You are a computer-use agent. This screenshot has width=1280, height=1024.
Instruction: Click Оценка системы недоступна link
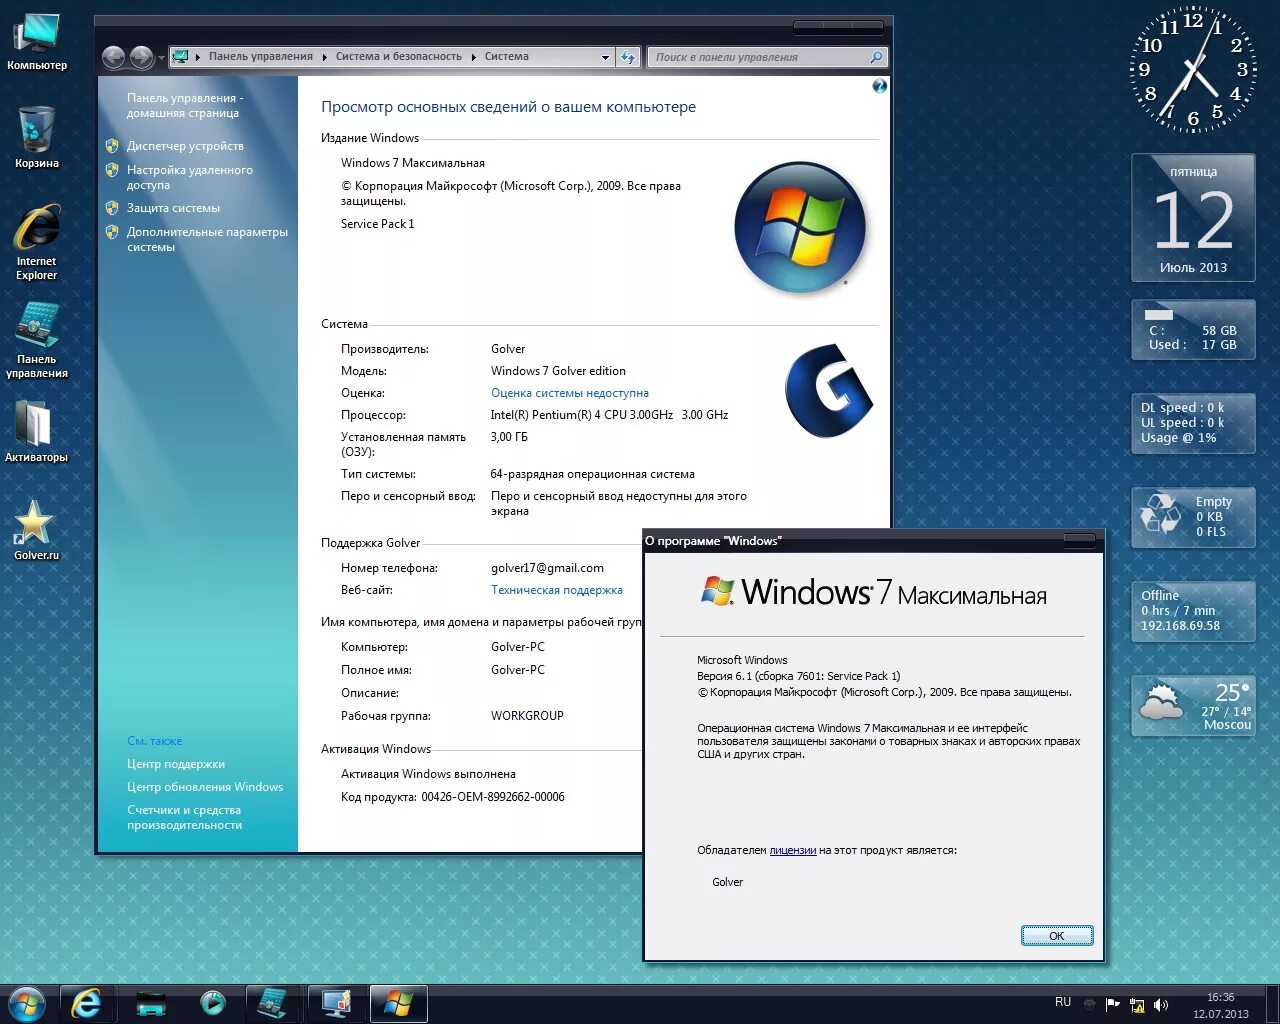[x=570, y=393]
